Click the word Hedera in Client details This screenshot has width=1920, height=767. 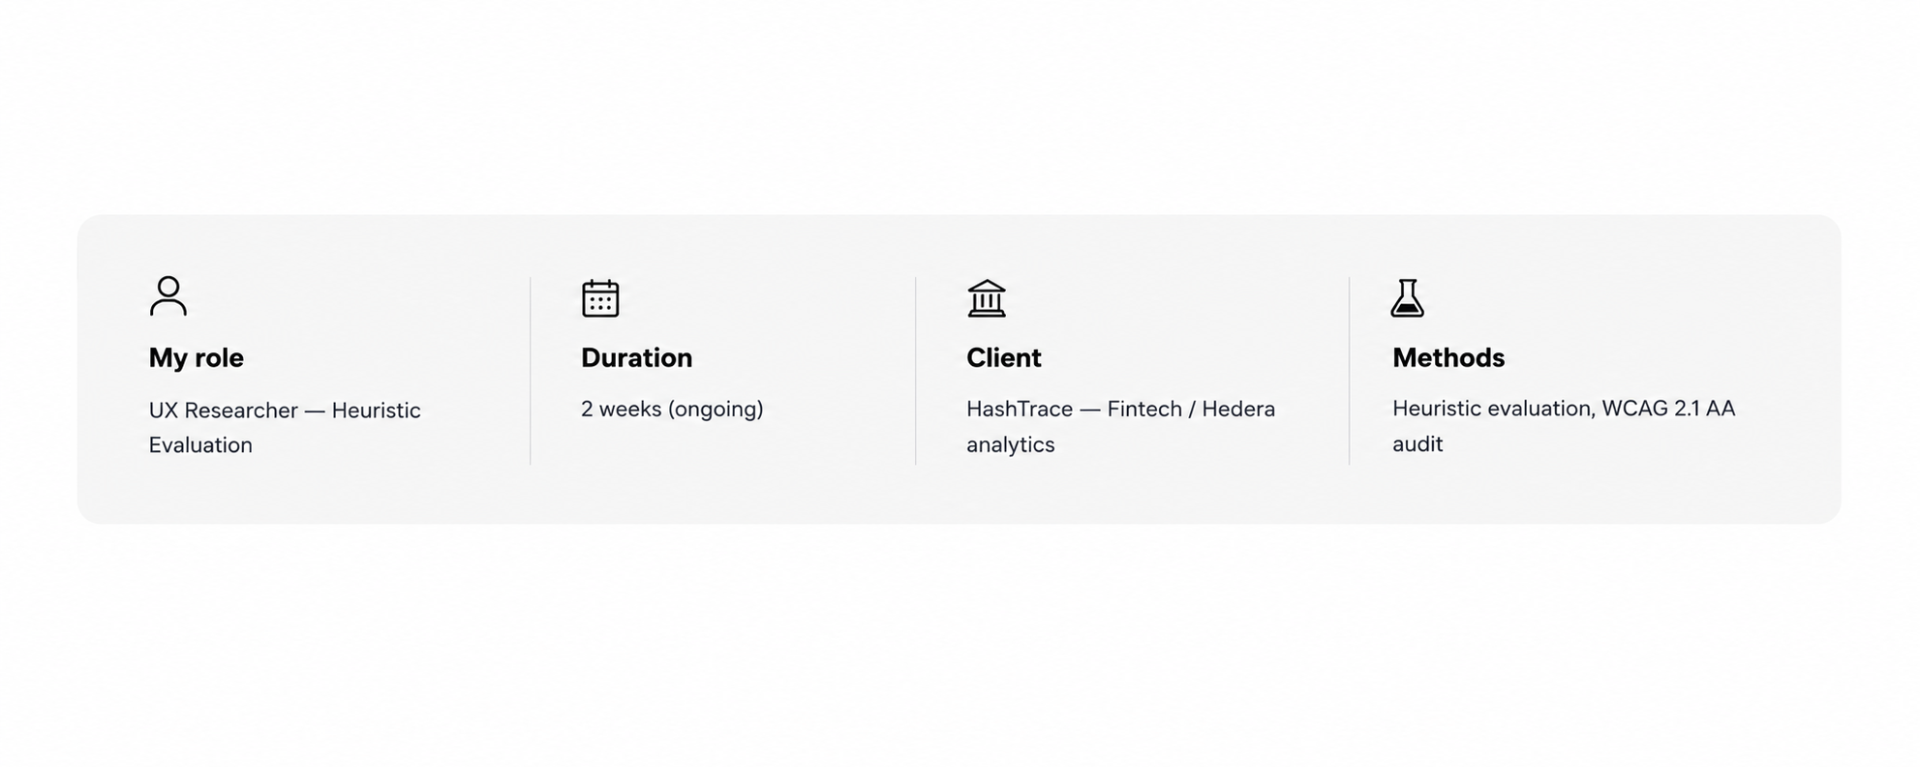pos(1238,409)
